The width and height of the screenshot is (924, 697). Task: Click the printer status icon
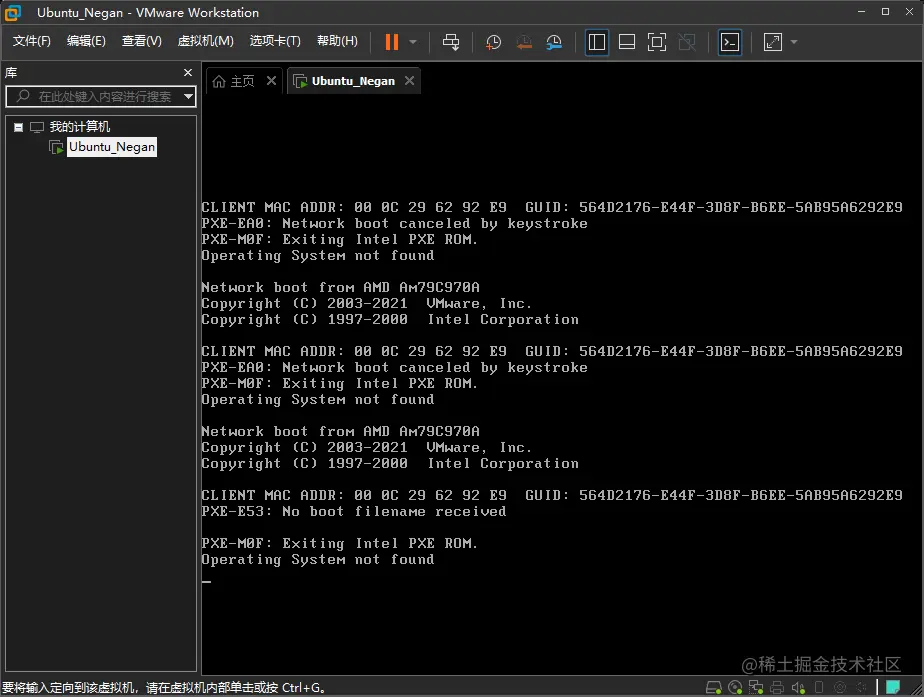tap(777, 687)
